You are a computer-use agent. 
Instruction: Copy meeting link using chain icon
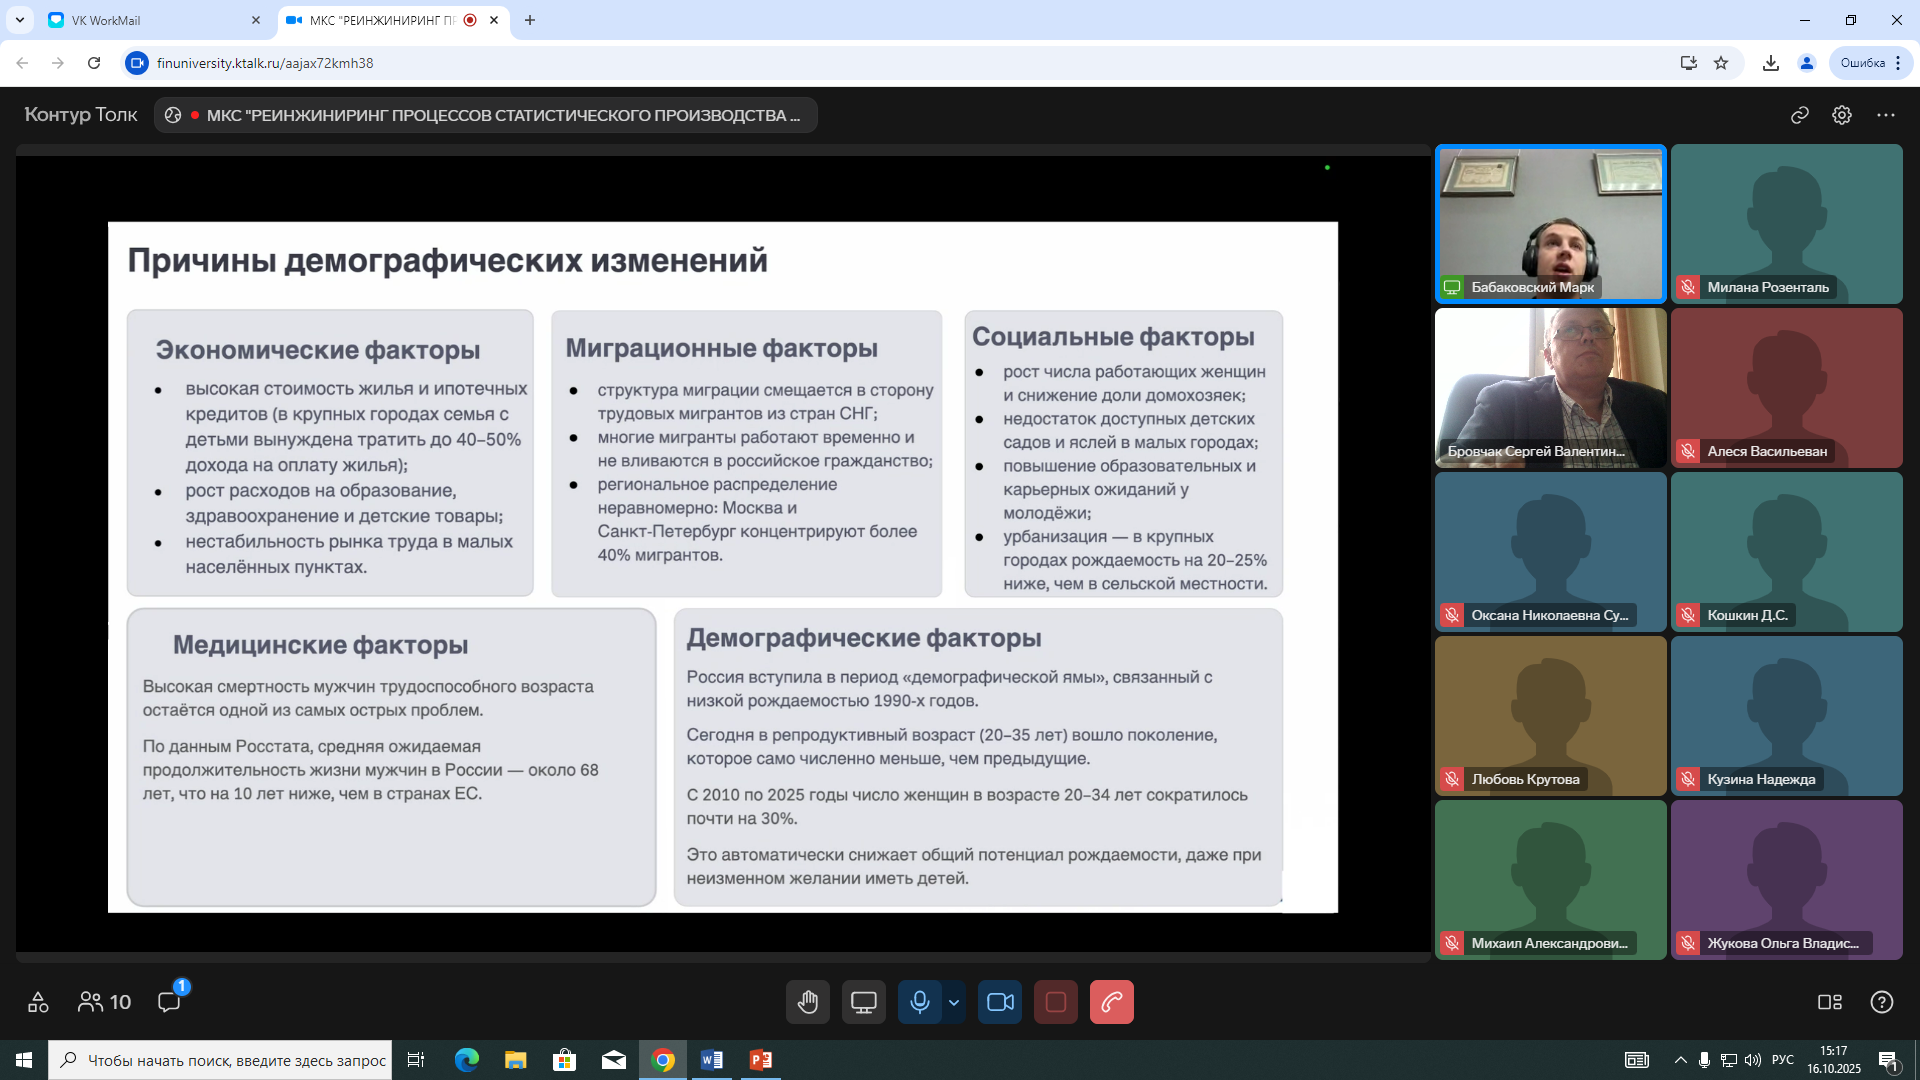tap(1799, 115)
